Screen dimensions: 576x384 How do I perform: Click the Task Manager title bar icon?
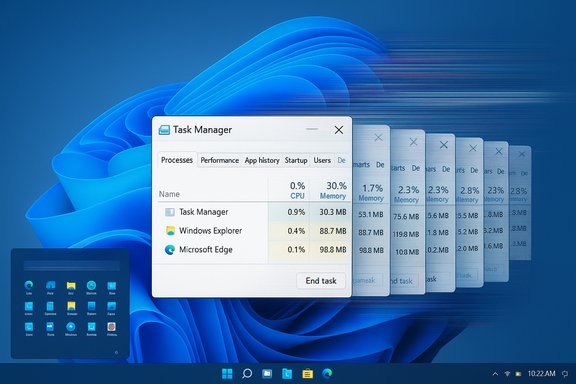pyautogui.click(x=164, y=130)
